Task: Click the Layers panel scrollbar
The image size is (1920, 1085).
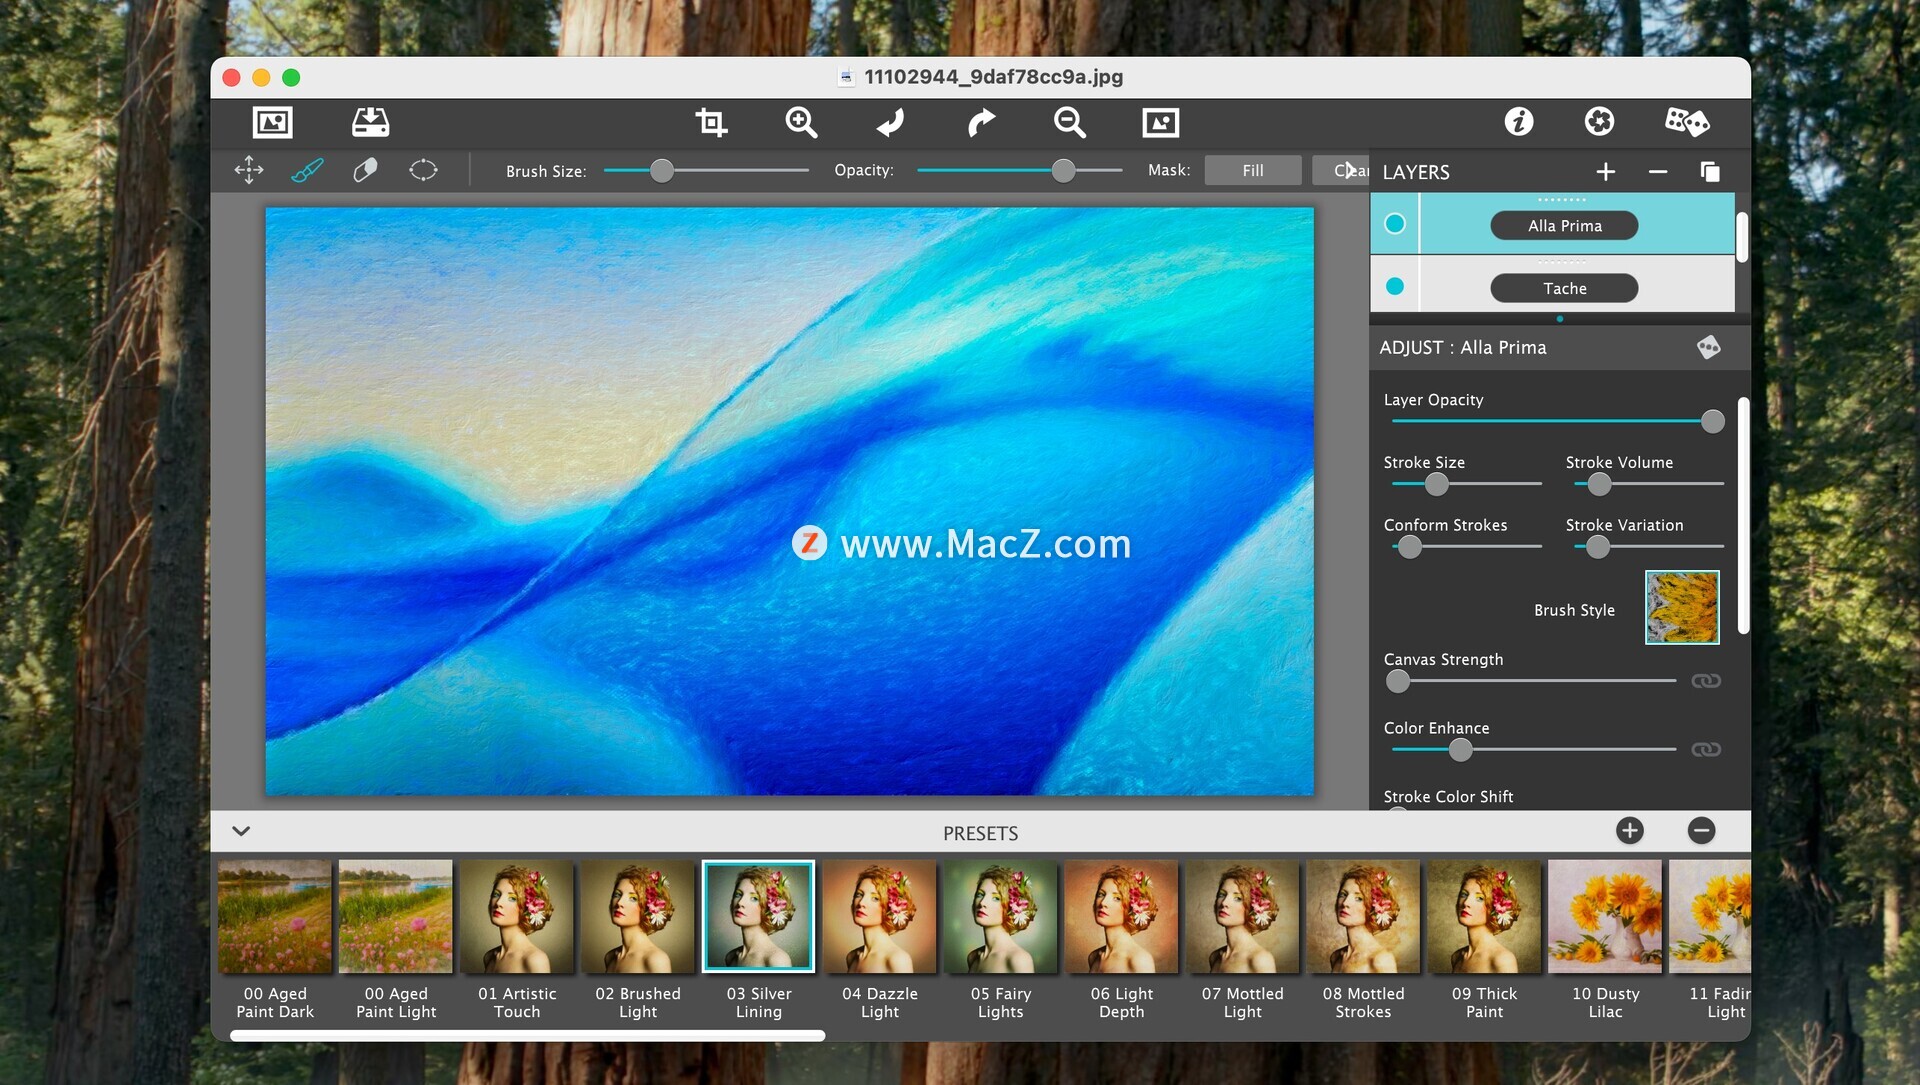Action: click(1742, 237)
